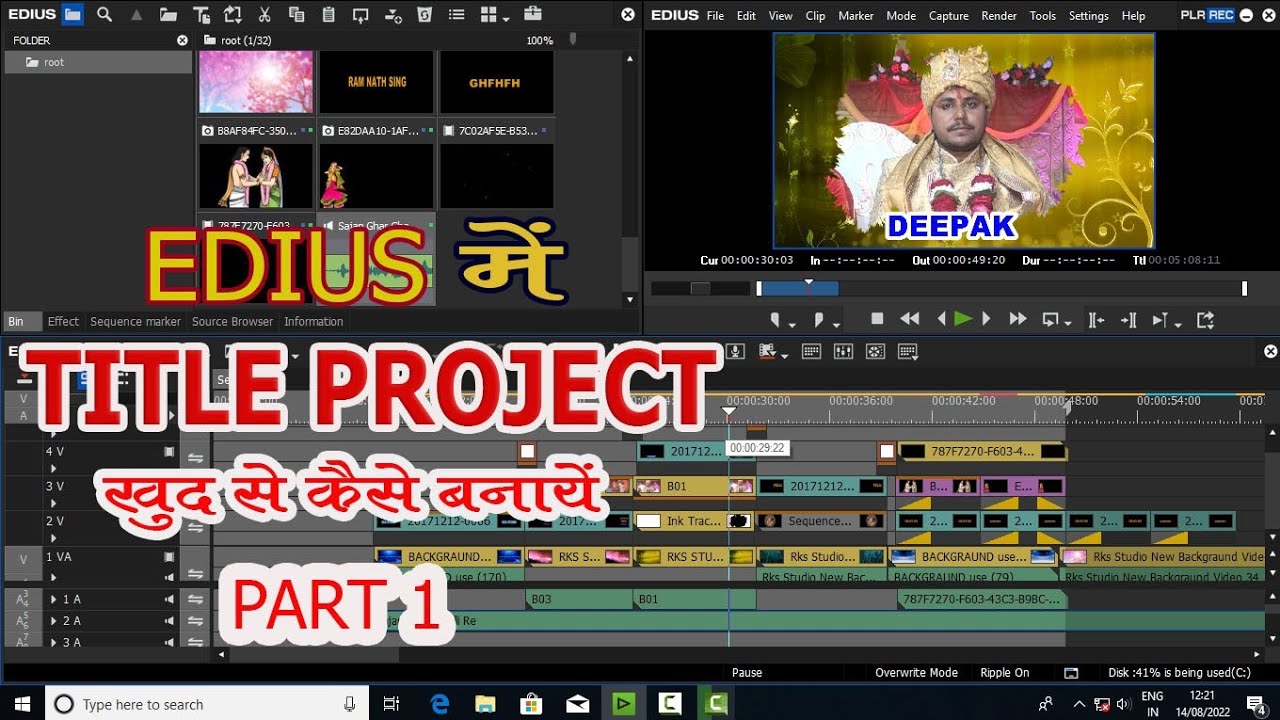Click Fast Forward button in player
The width and height of the screenshot is (1280, 720).
pyautogui.click(x=1018, y=319)
